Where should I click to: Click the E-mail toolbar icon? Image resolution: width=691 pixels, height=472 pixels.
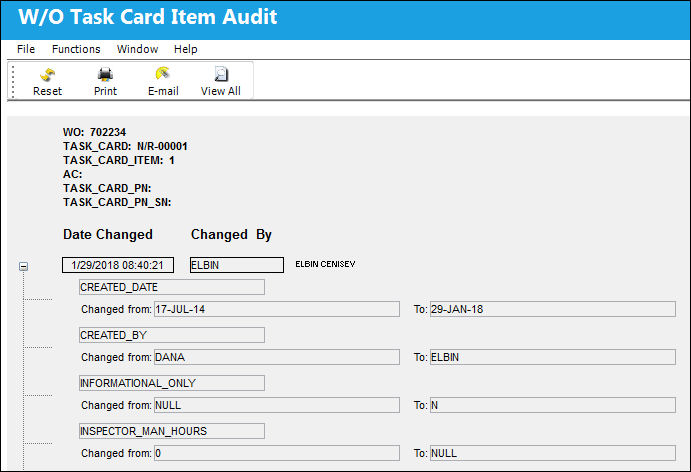pyautogui.click(x=163, y=74)
